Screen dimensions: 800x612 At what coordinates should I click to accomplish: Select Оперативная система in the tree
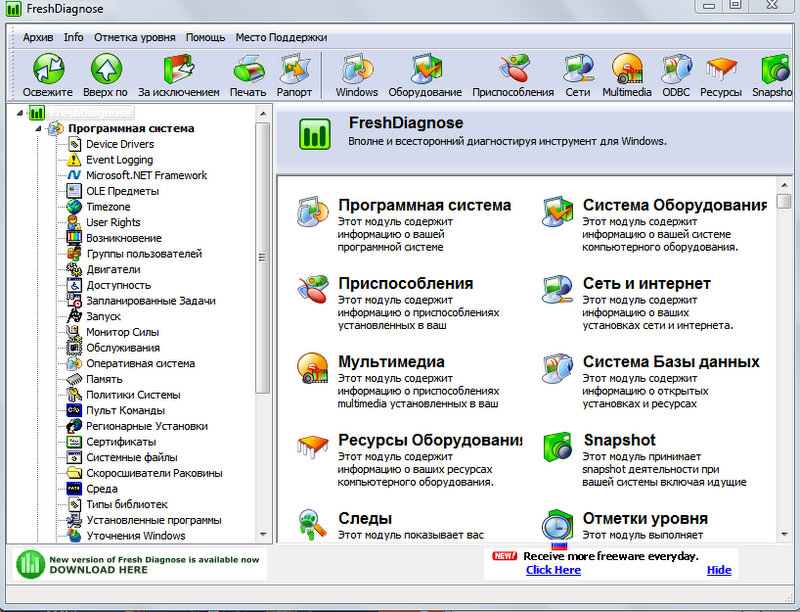tap(140, 364)
